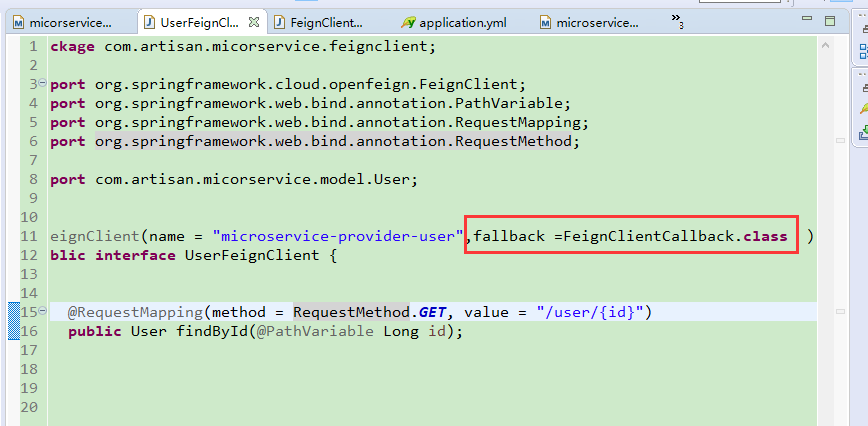
Task: Click the editor scrollbar up arrow
Action: 825,45
